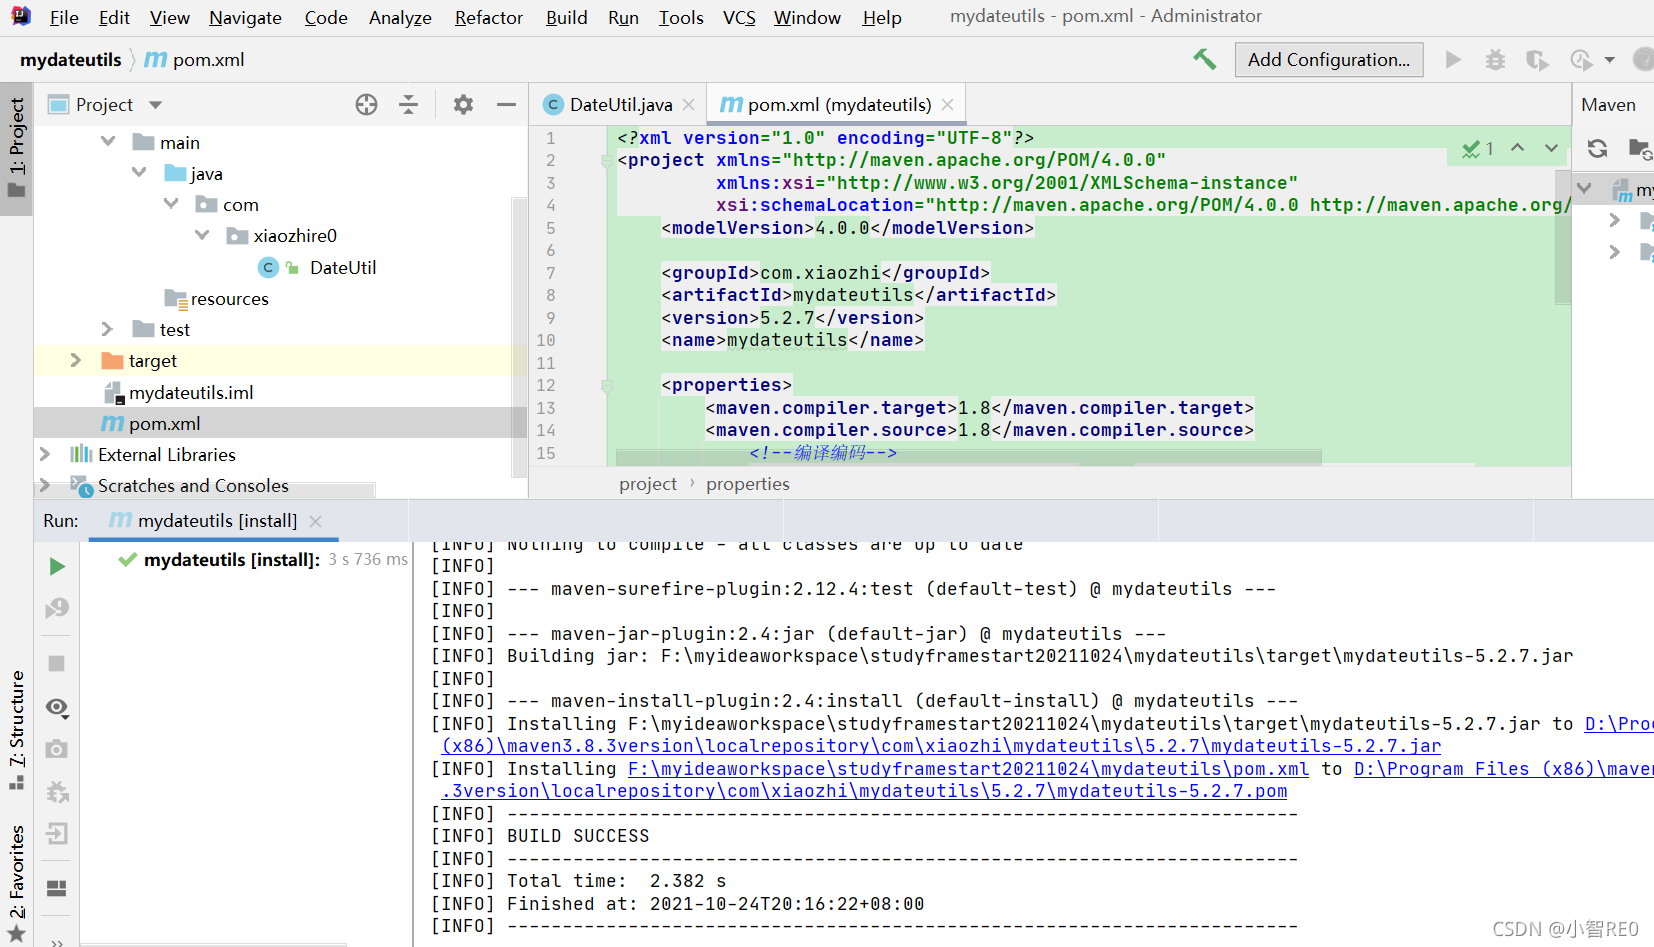Click the project breadcrumb below editor

coord(648,484)
